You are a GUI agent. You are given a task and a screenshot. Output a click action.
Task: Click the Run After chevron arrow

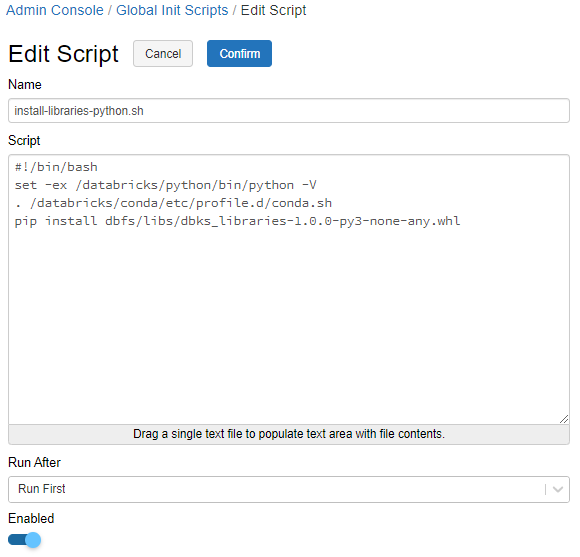pos(558,489)
